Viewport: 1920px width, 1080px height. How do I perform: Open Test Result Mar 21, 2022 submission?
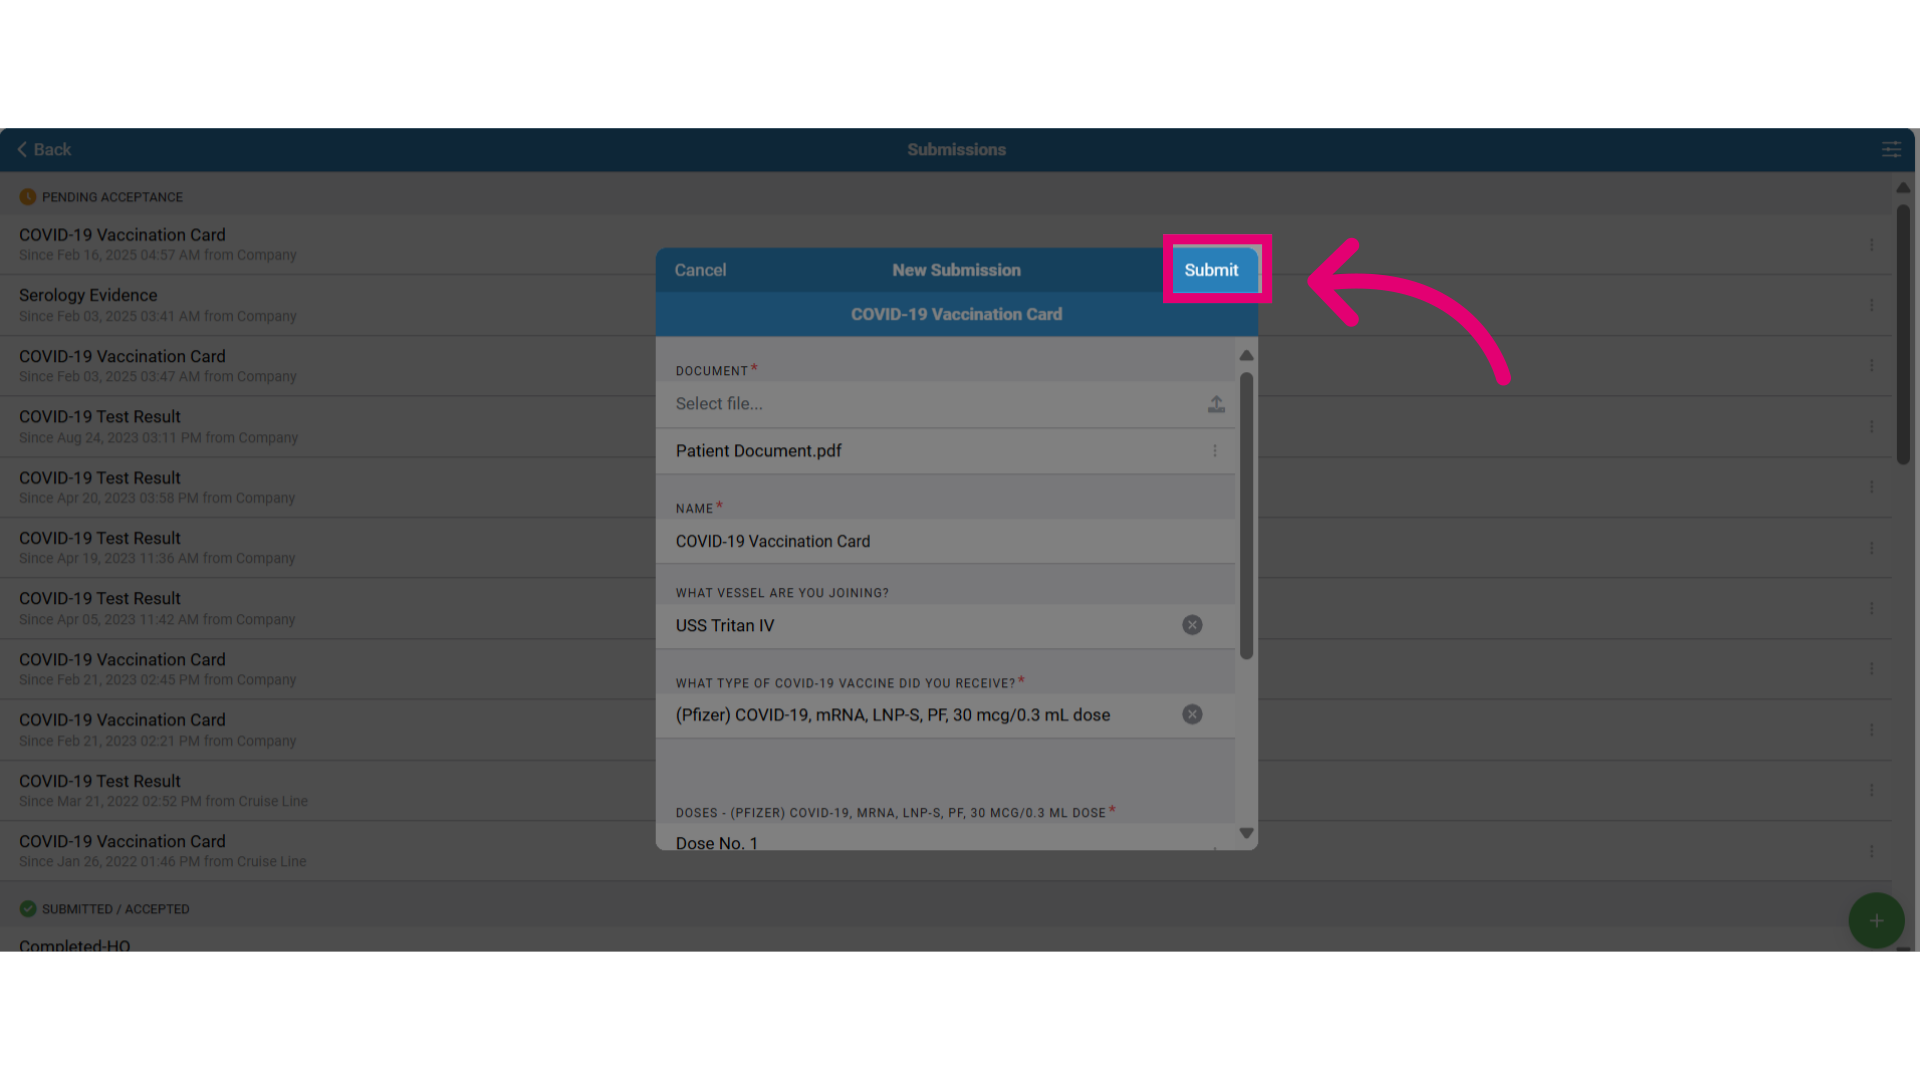(x=945, y=791)
